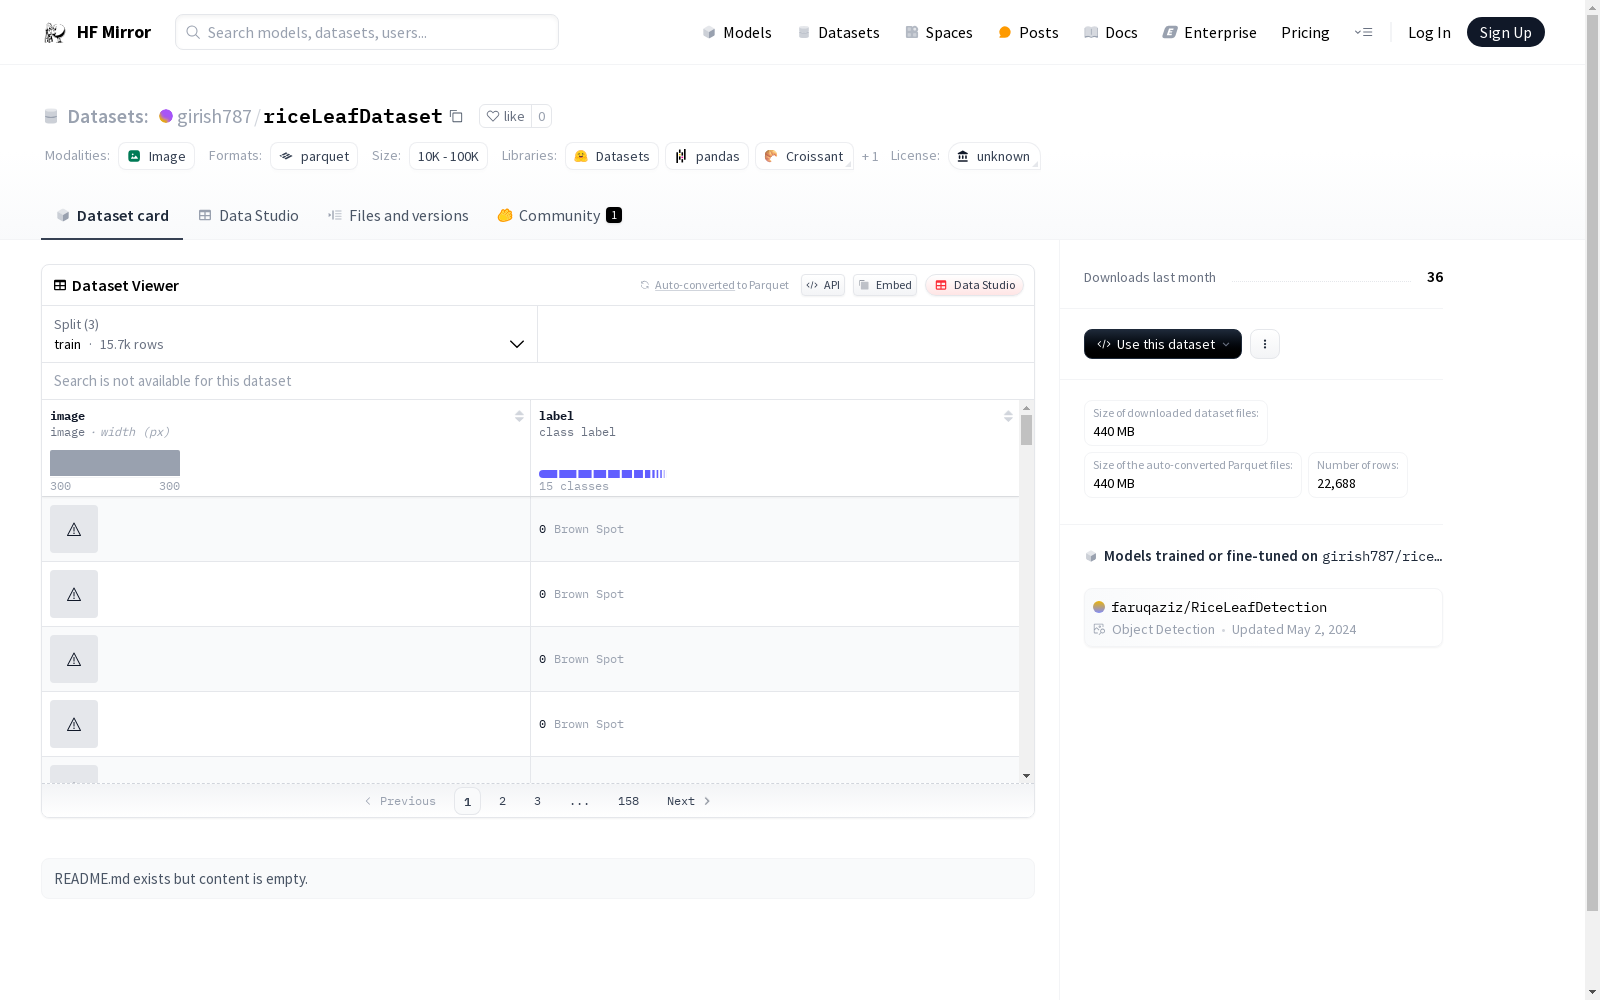Click the label classes distribution bar
This screenshot has width=1600, height=1000.
click(x=602, y=474)
